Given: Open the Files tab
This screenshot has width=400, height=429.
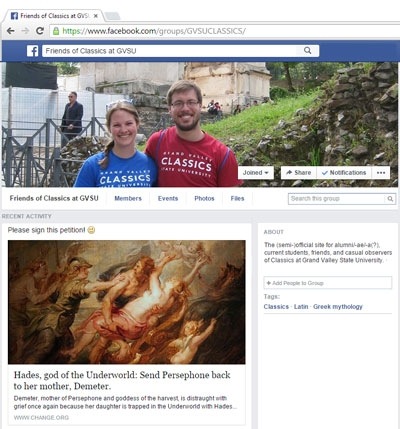Looking at the screenshot, I should [x=237, y=198].
